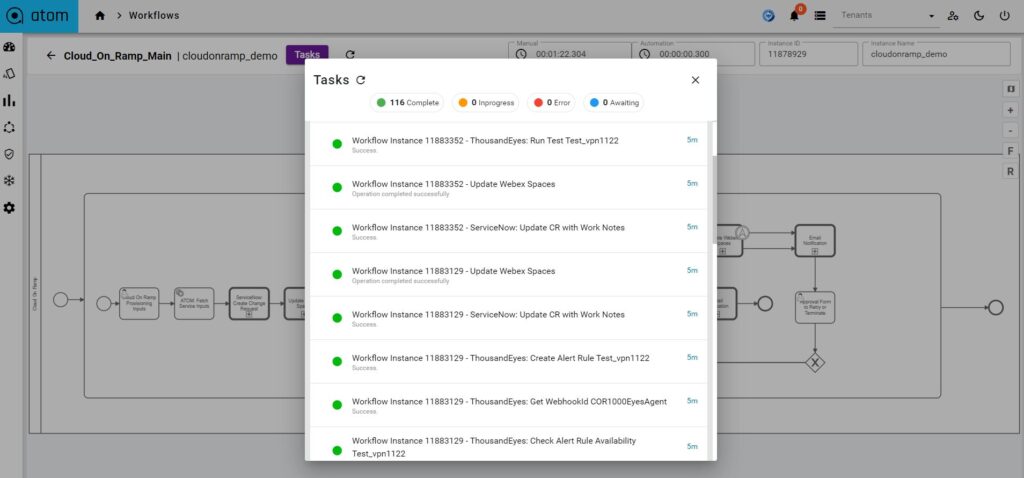Click the Automation time field

pos(694,54)
